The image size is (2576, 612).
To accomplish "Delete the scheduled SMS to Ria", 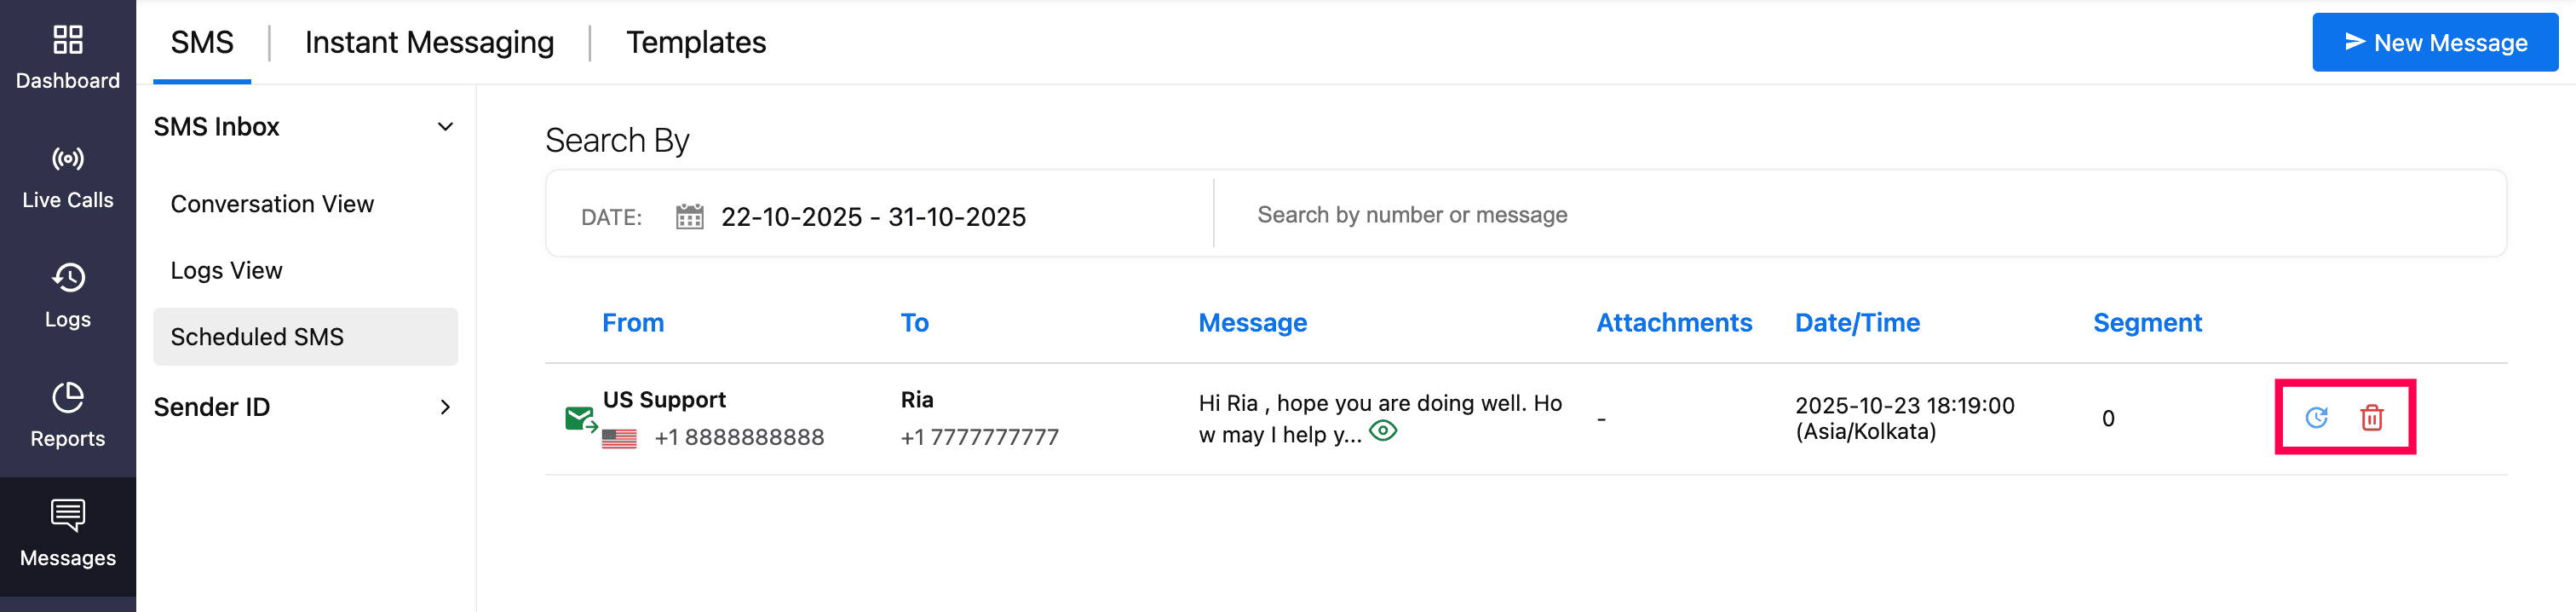I will 2371,418.
